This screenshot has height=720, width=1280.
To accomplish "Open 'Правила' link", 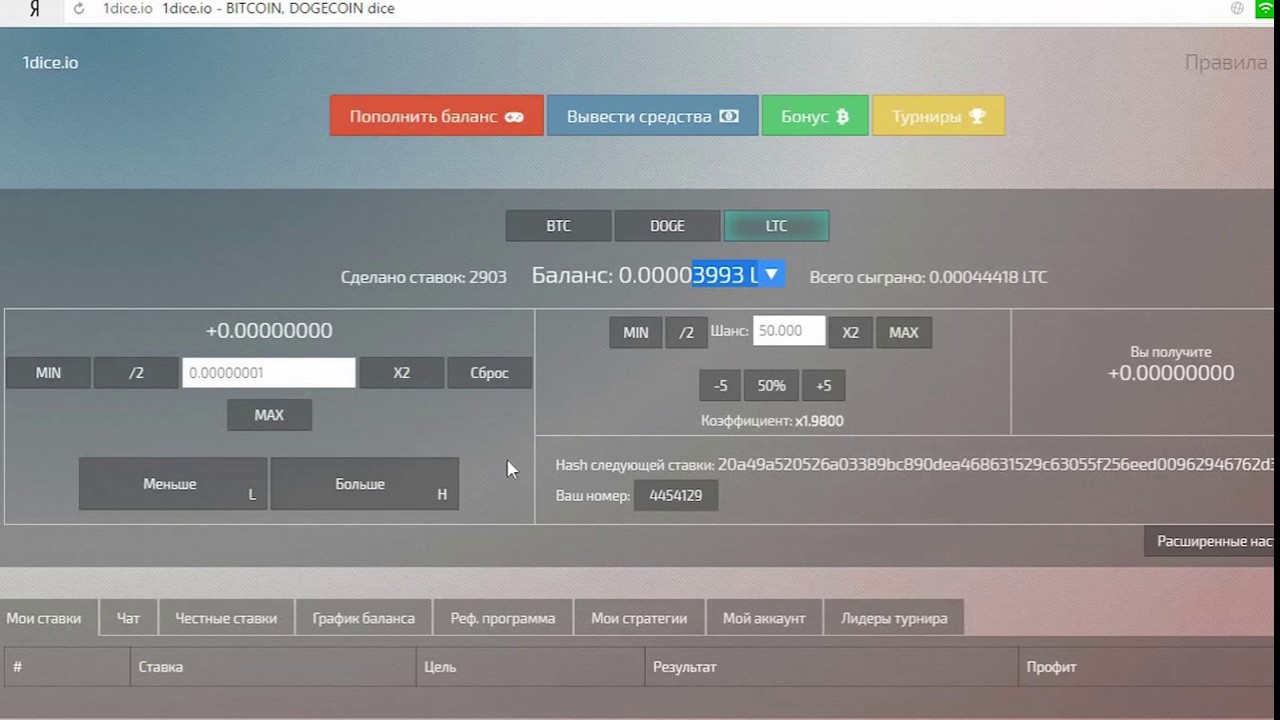I will [1225, 62].
